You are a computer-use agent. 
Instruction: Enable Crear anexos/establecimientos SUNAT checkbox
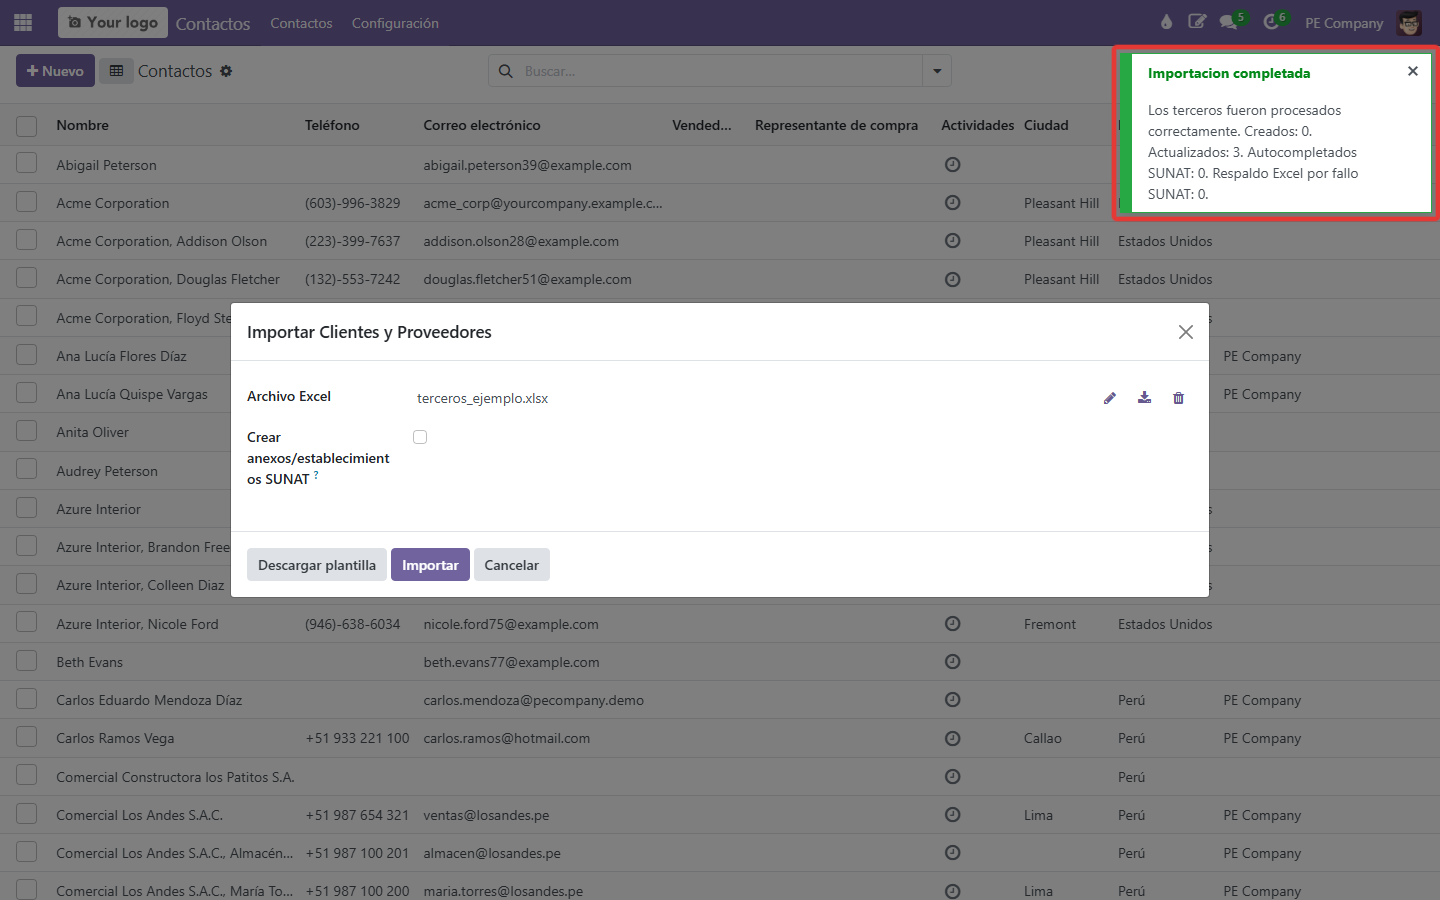[x=420, y=437]
